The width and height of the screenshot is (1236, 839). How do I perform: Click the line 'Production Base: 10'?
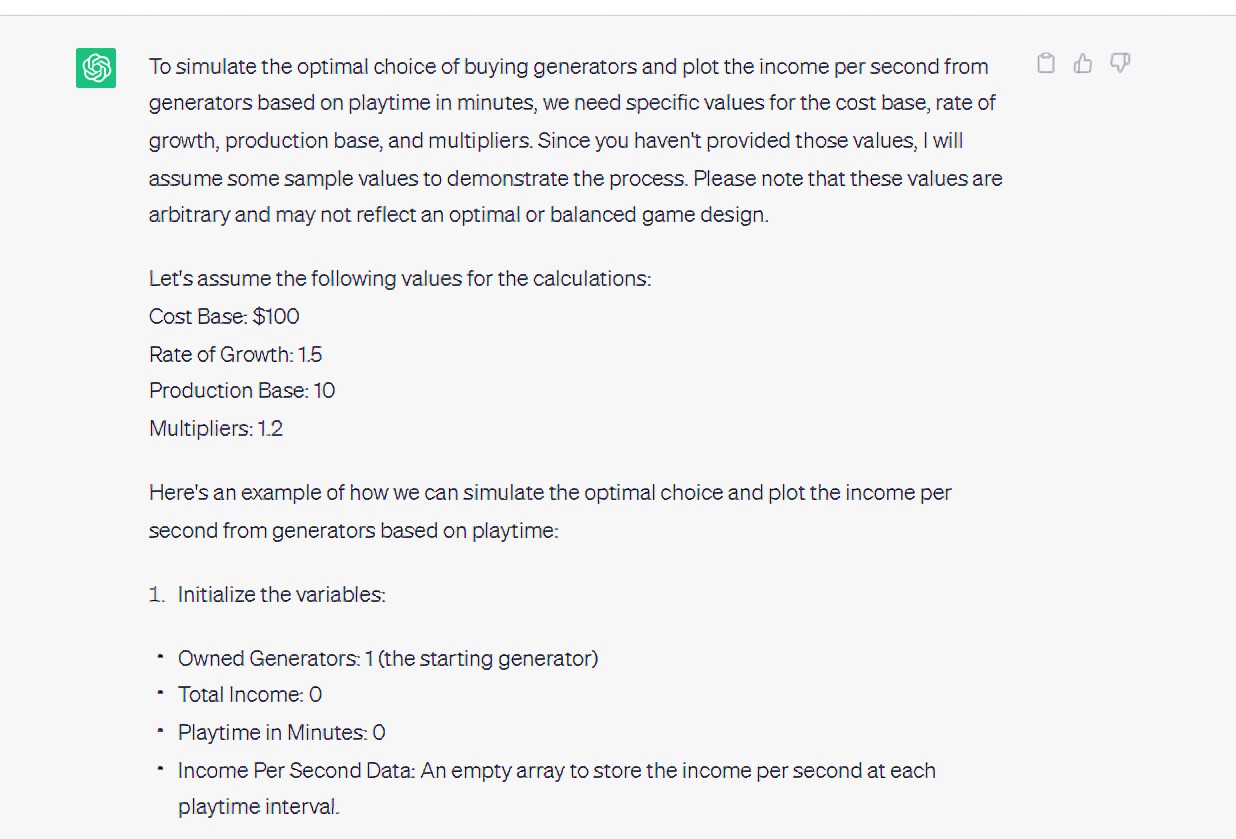[x=241, y=390]
